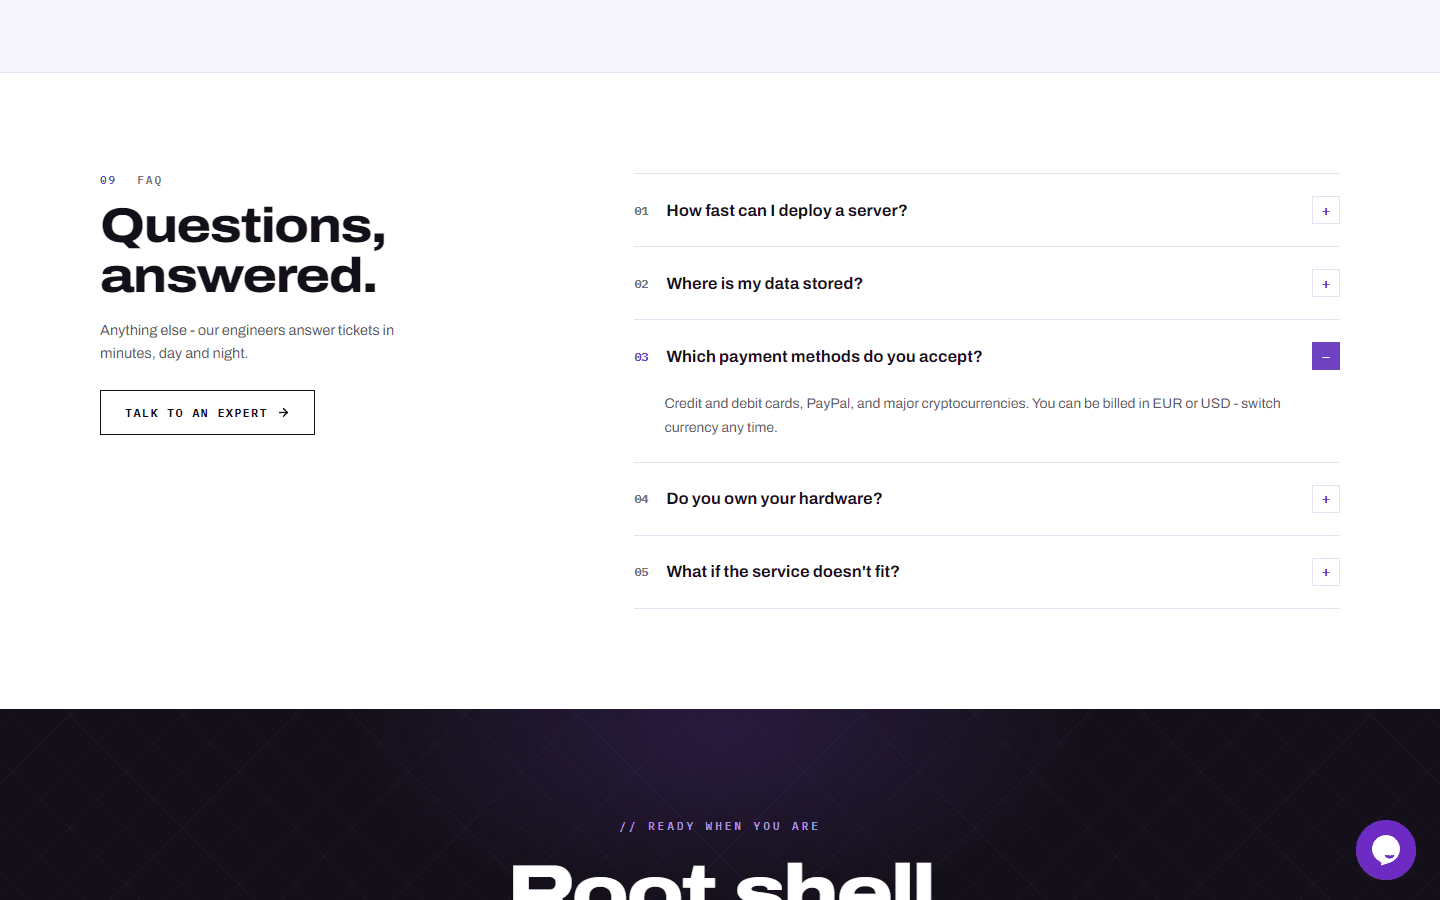Screen dimensions: 1440x900
Task: Click FAQ number 01 label
Action: 641,211
